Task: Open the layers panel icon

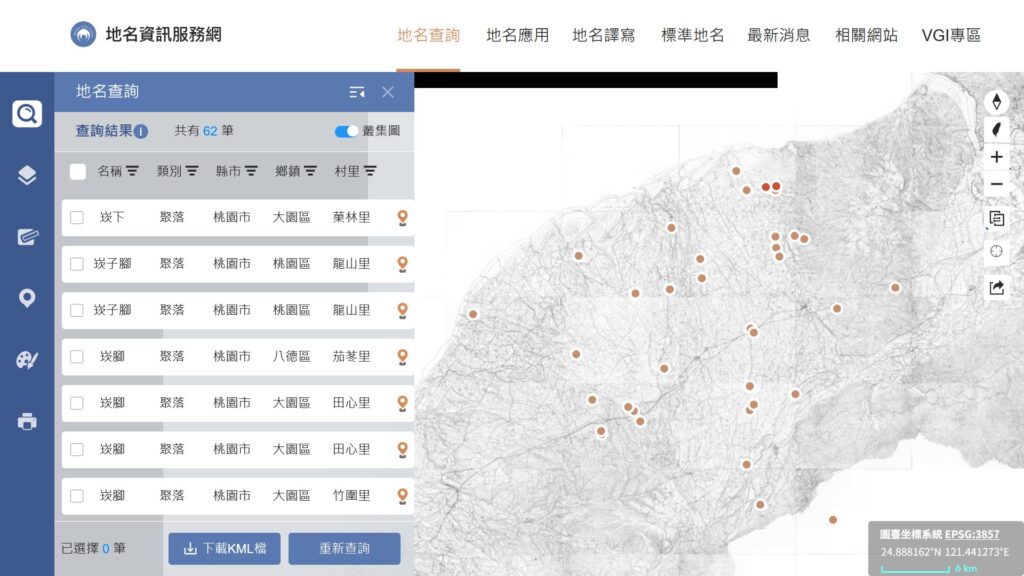Action: click(x=27, y=175)
